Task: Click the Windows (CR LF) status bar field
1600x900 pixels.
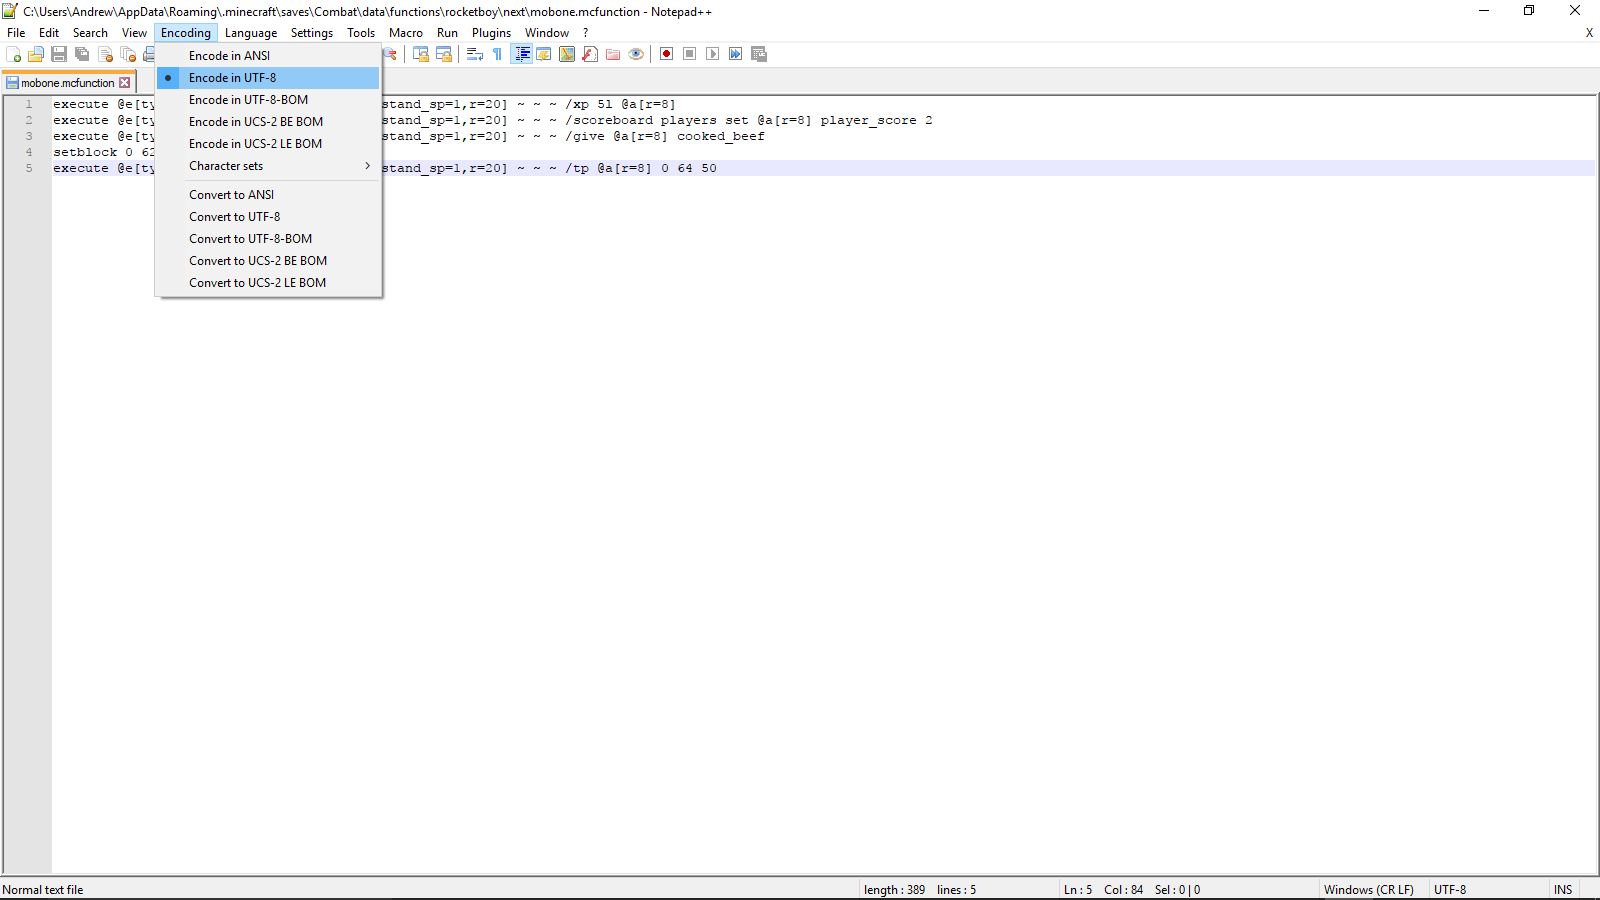Action: (1373, 890)
